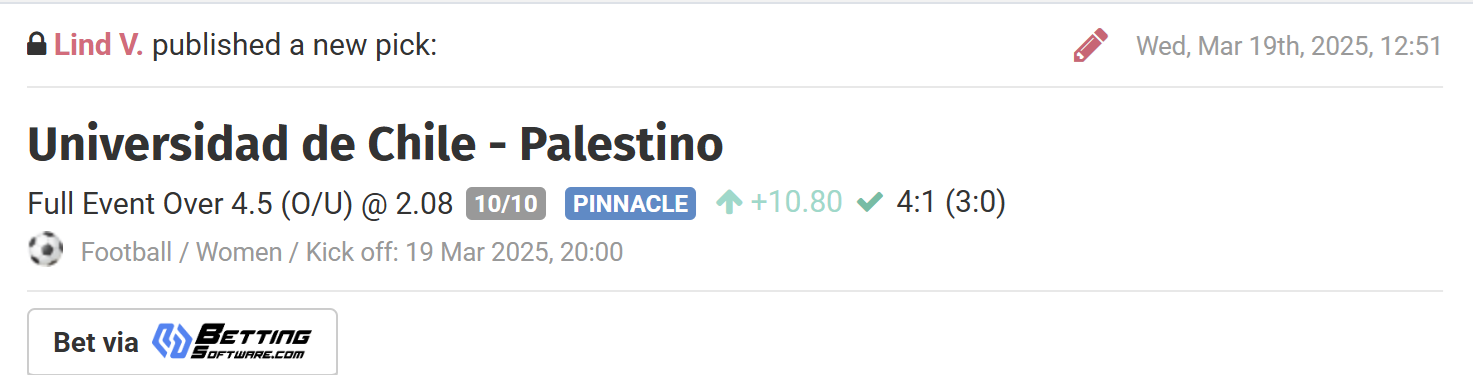Click the odds value 2.08
Viewport: 1473px width, 375px height.
click(x=424, y=204)
